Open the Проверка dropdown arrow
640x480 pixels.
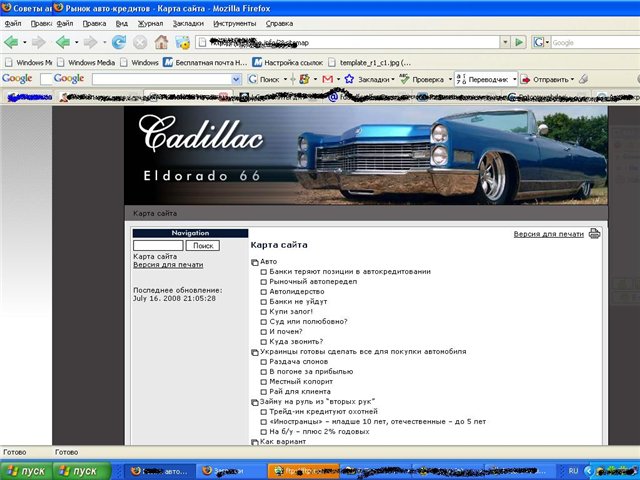point(450,79)
